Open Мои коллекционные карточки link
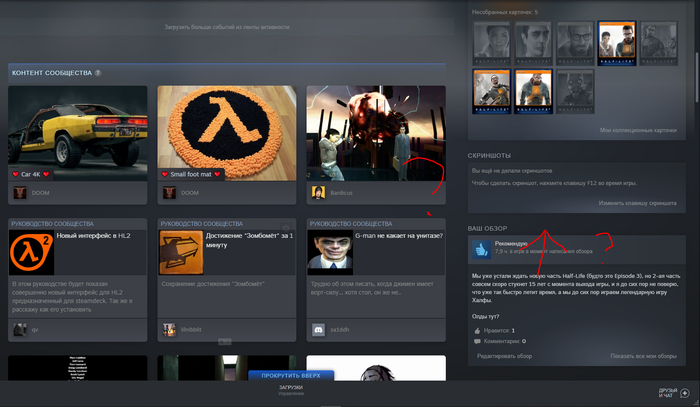This screenshot has height=407, width=700. click(638, 130)
